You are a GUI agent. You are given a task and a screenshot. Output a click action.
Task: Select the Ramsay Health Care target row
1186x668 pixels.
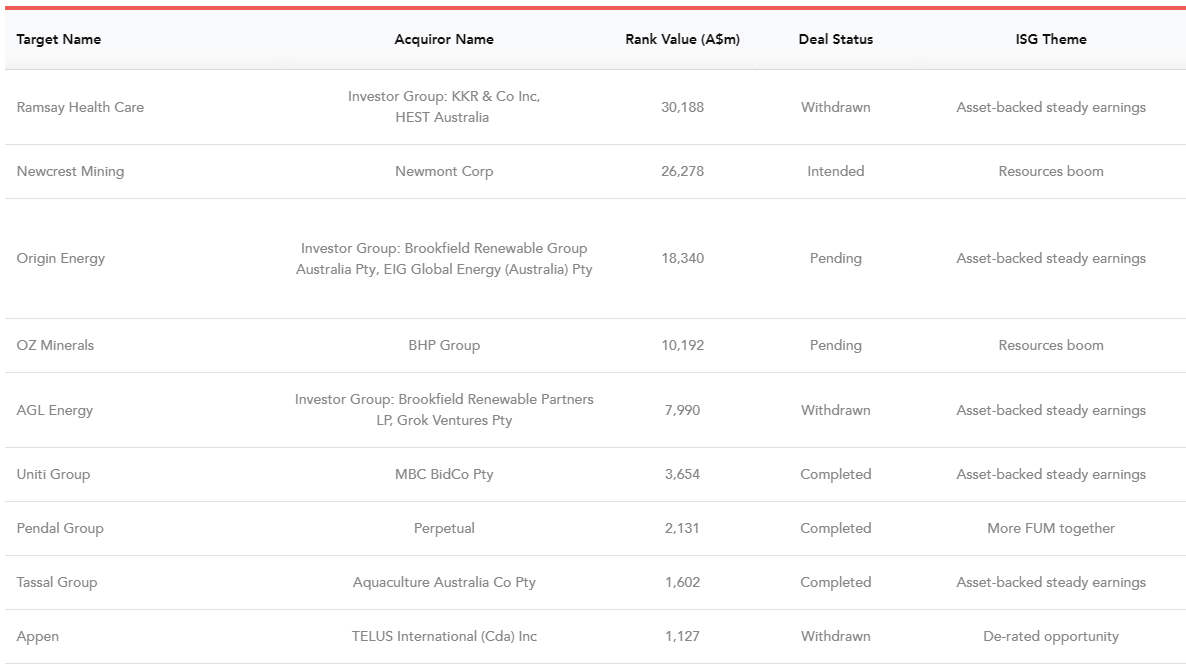coord(80,107)
